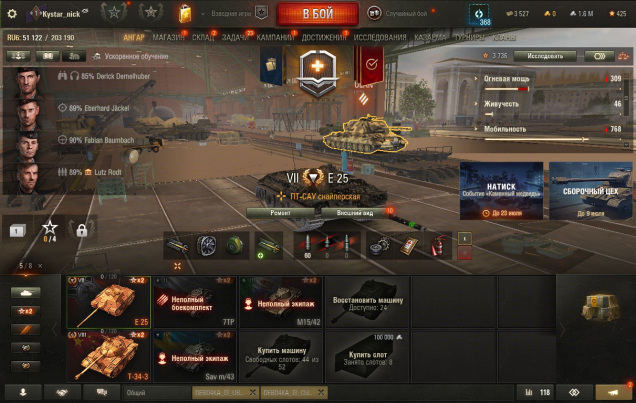Open the tank wheel equipment slot
The image size is (636, 403).
click(x=206, y=245)
